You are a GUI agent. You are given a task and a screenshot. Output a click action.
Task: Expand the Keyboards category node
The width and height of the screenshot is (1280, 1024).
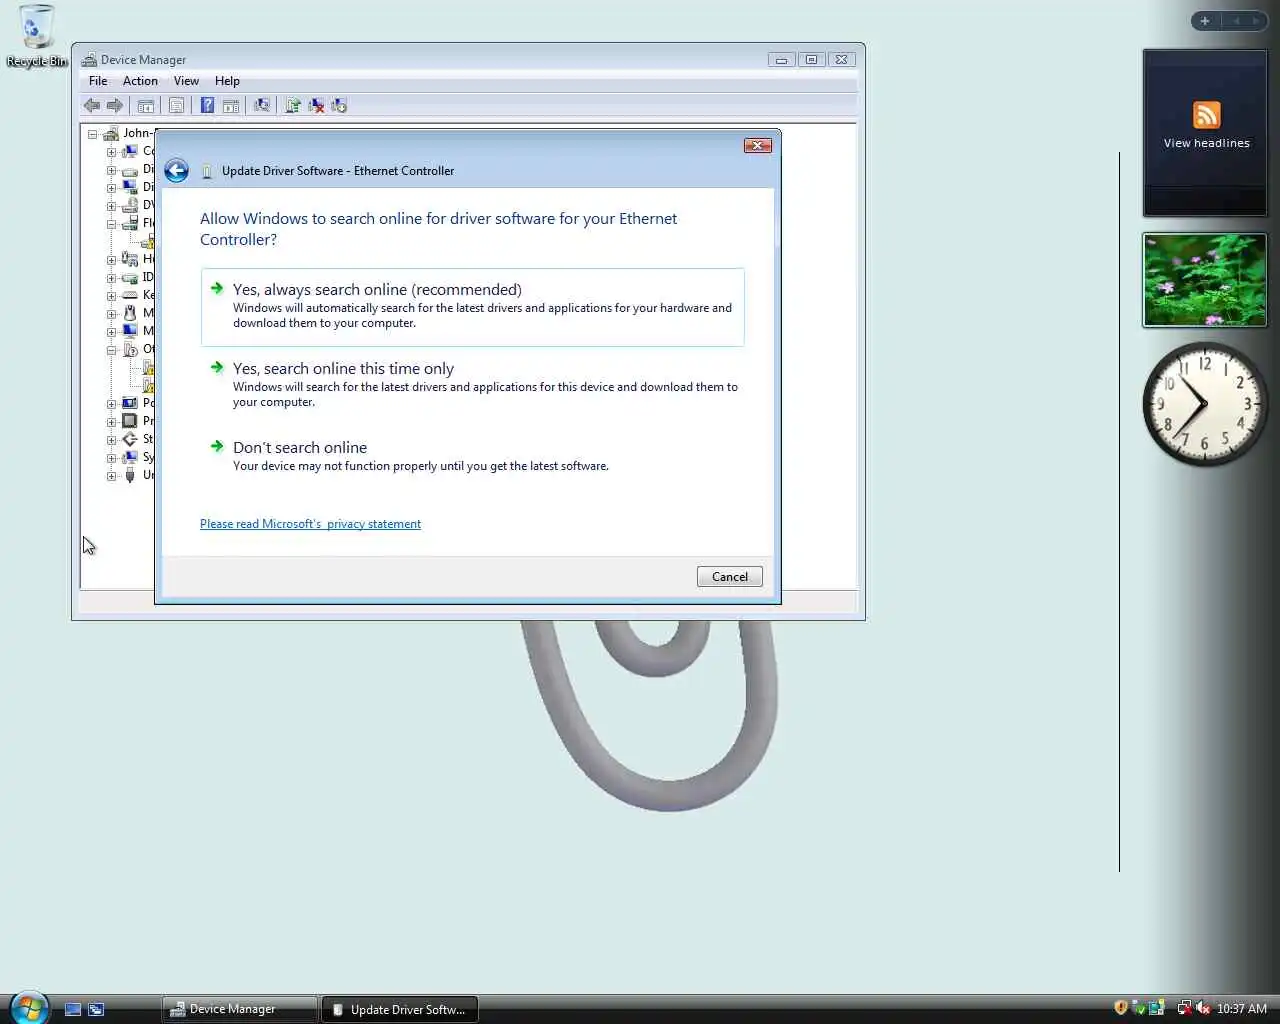click(112, 296)
